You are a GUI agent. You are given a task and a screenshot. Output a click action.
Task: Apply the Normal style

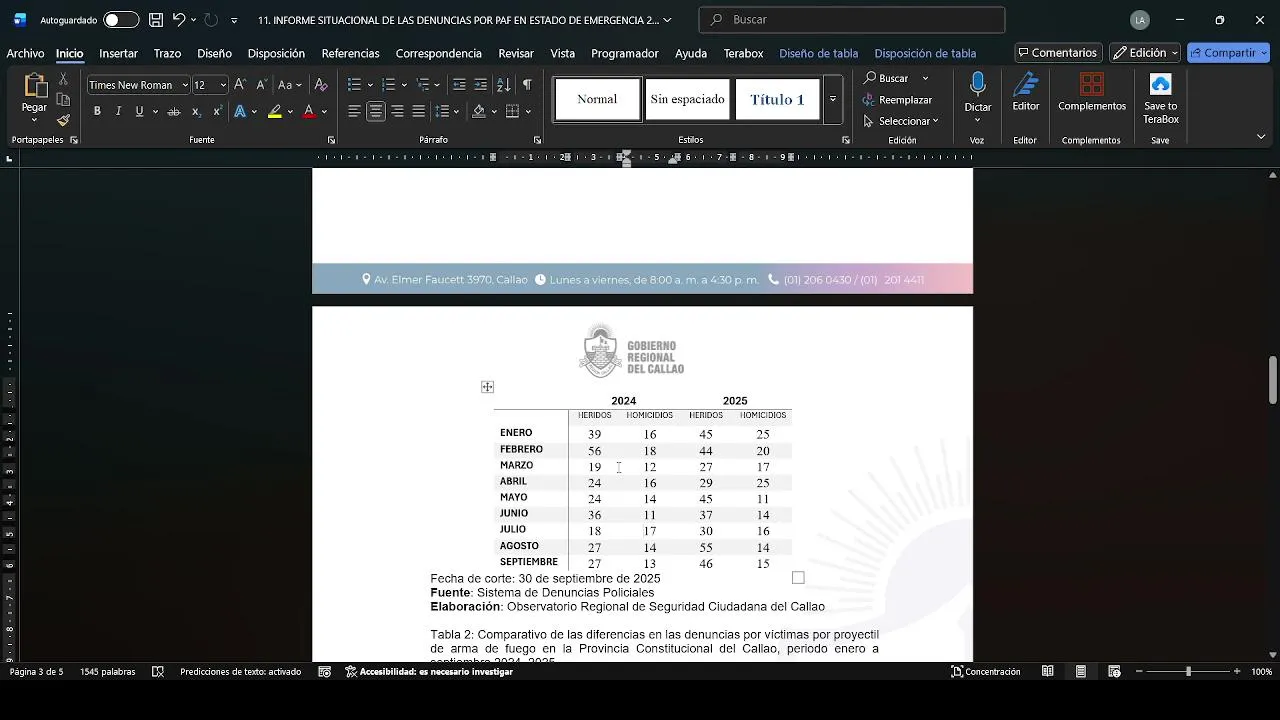[597, 99]
